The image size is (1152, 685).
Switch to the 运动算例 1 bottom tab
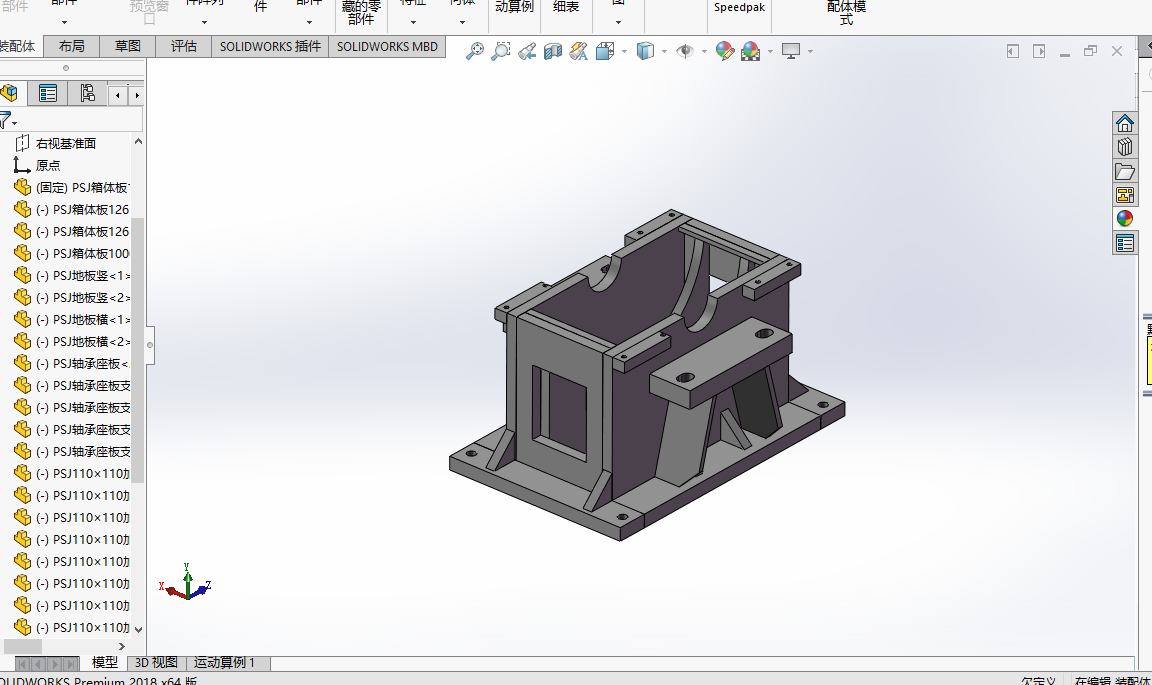[224, 663]
